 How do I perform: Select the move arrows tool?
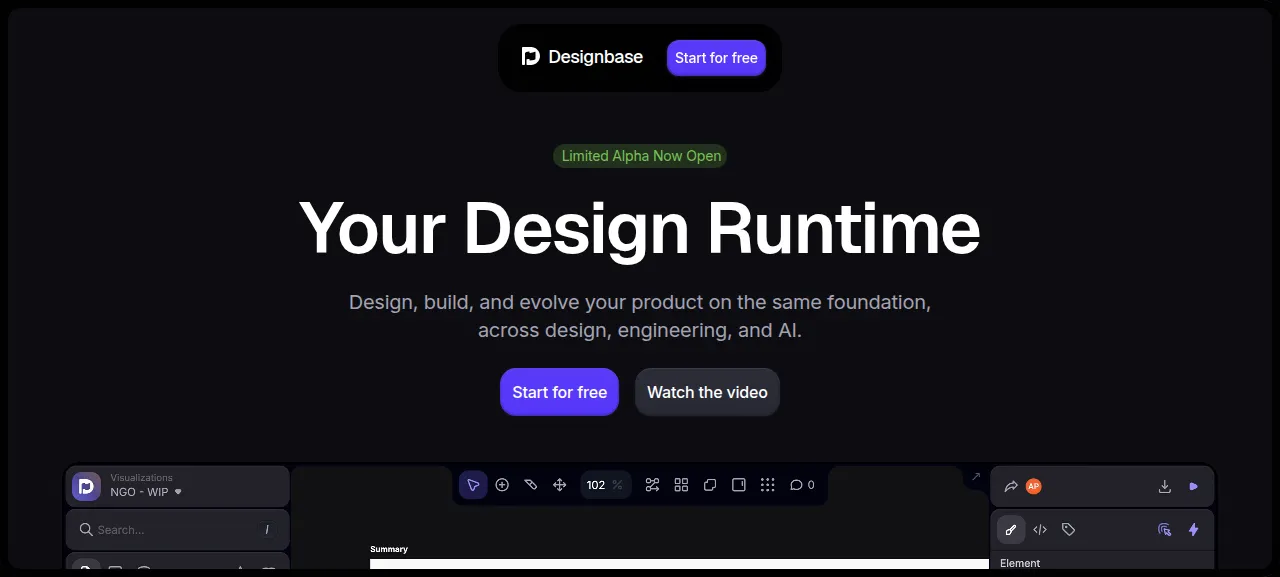pos(560,485)
